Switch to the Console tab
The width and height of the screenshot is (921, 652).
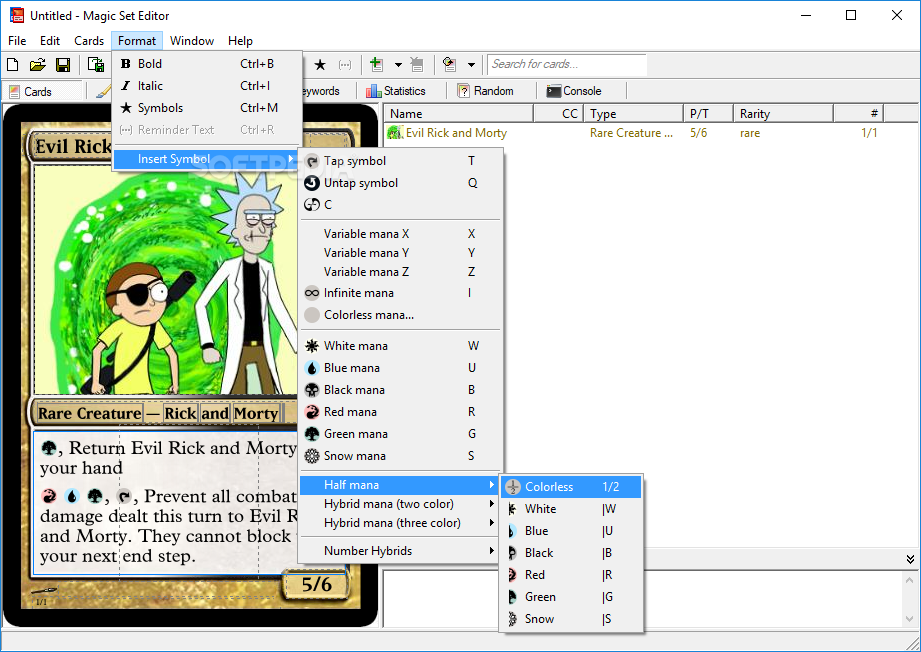click(574, 91)
